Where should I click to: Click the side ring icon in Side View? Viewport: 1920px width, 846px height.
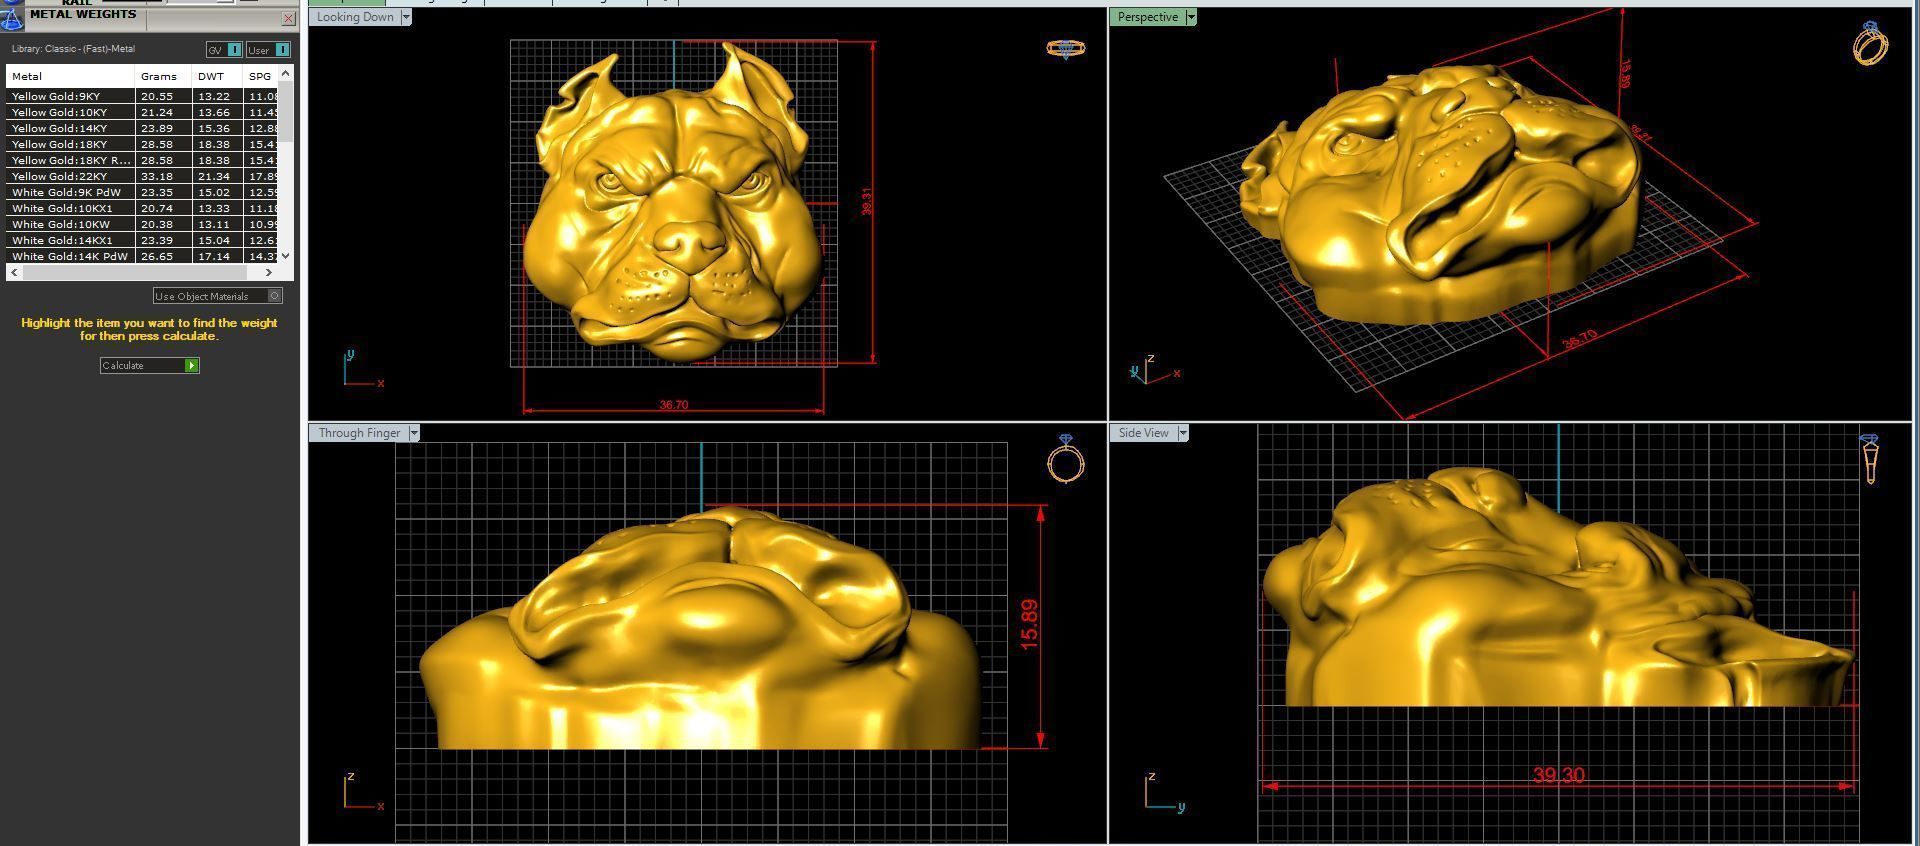(x=1869, y=458)
